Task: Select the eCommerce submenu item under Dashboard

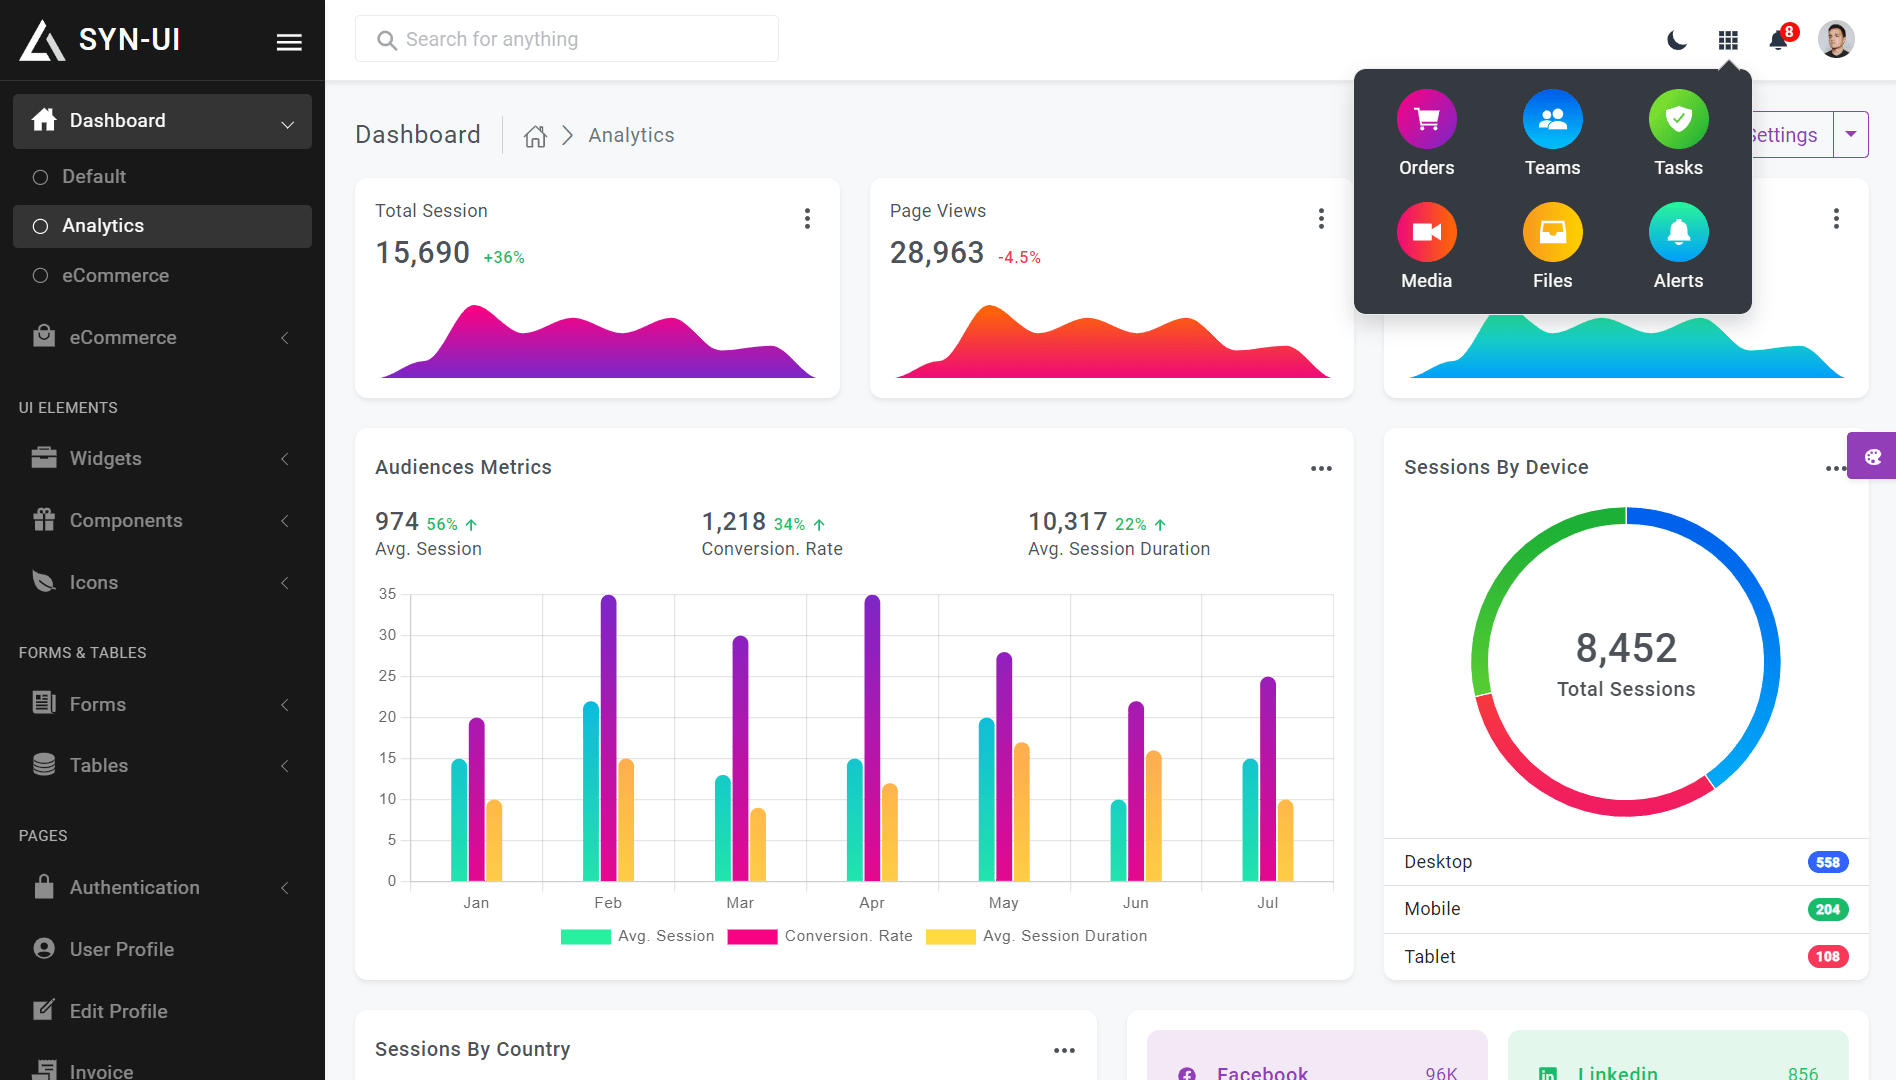Action: click(x=115, y=276)
